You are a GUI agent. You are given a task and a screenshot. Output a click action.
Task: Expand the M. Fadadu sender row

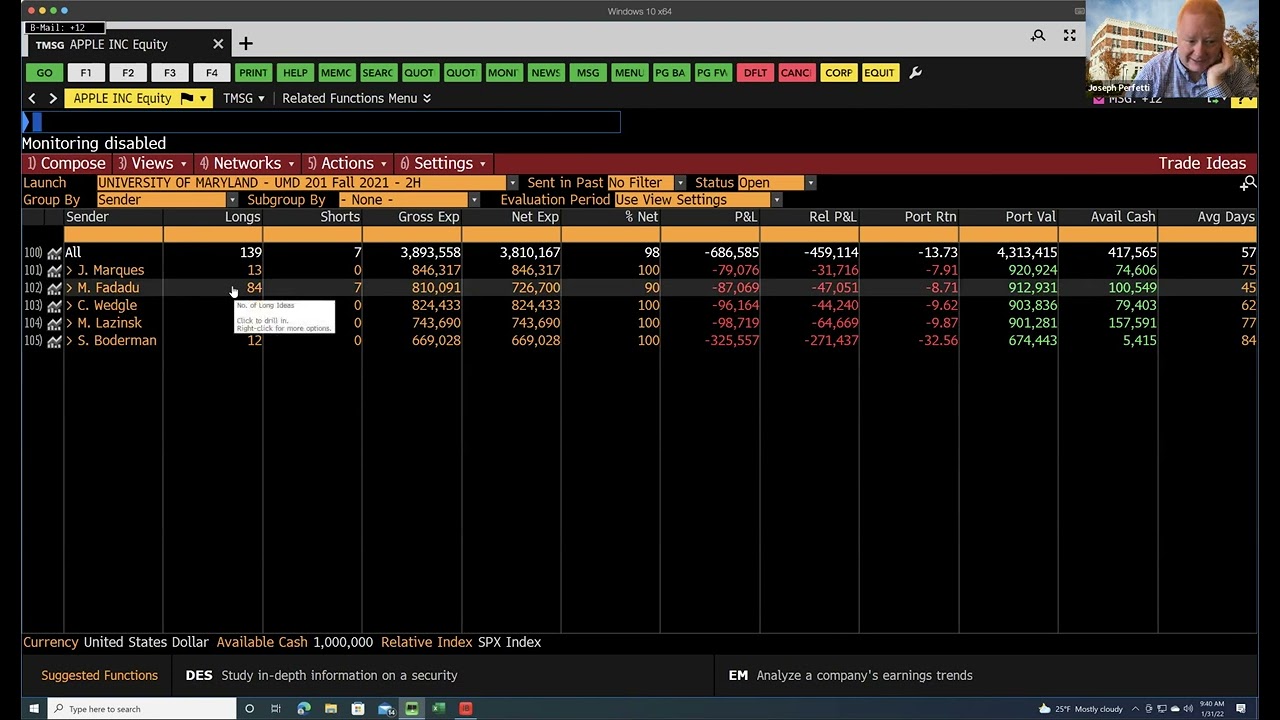[70, 288]
